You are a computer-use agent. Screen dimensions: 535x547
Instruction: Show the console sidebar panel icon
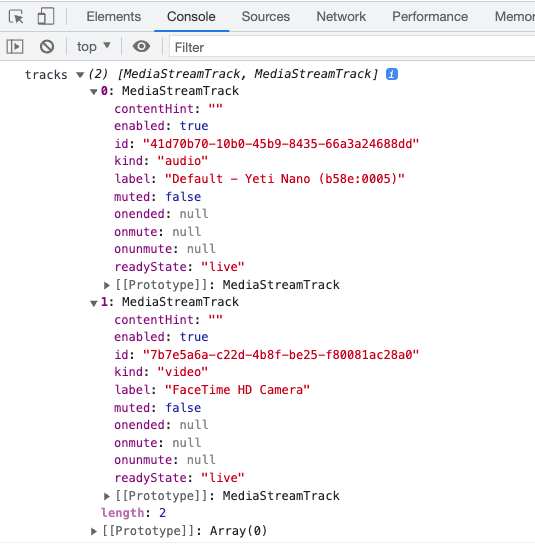point(15,46)
